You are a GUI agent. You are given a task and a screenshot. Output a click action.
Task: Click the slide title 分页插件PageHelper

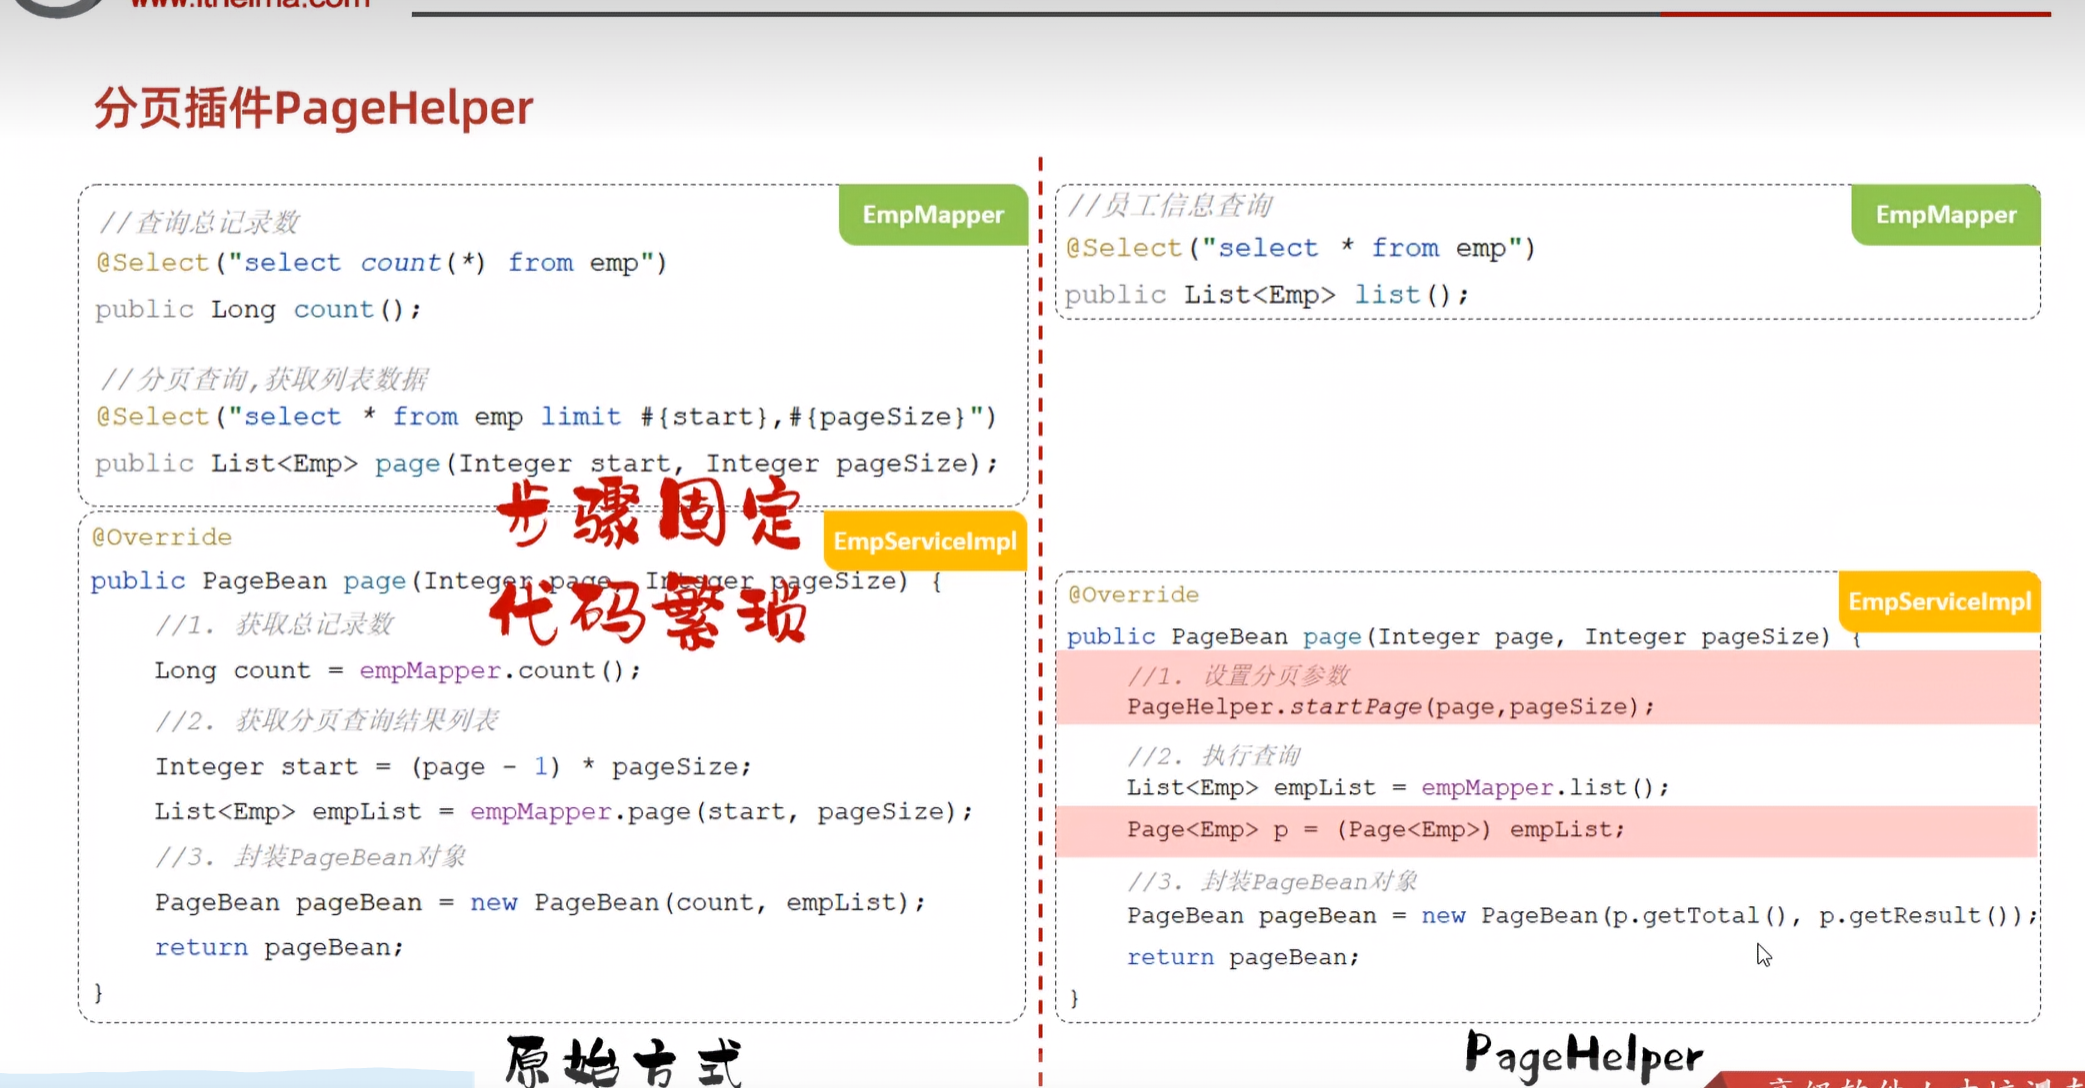[313, 108]
